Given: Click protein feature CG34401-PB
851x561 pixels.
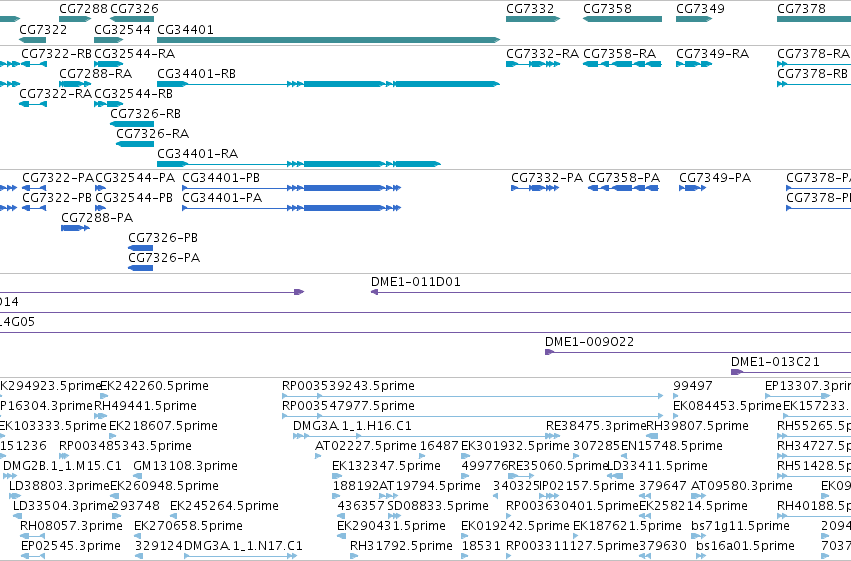Looking at the screenshot, I should tap(291, 188).
